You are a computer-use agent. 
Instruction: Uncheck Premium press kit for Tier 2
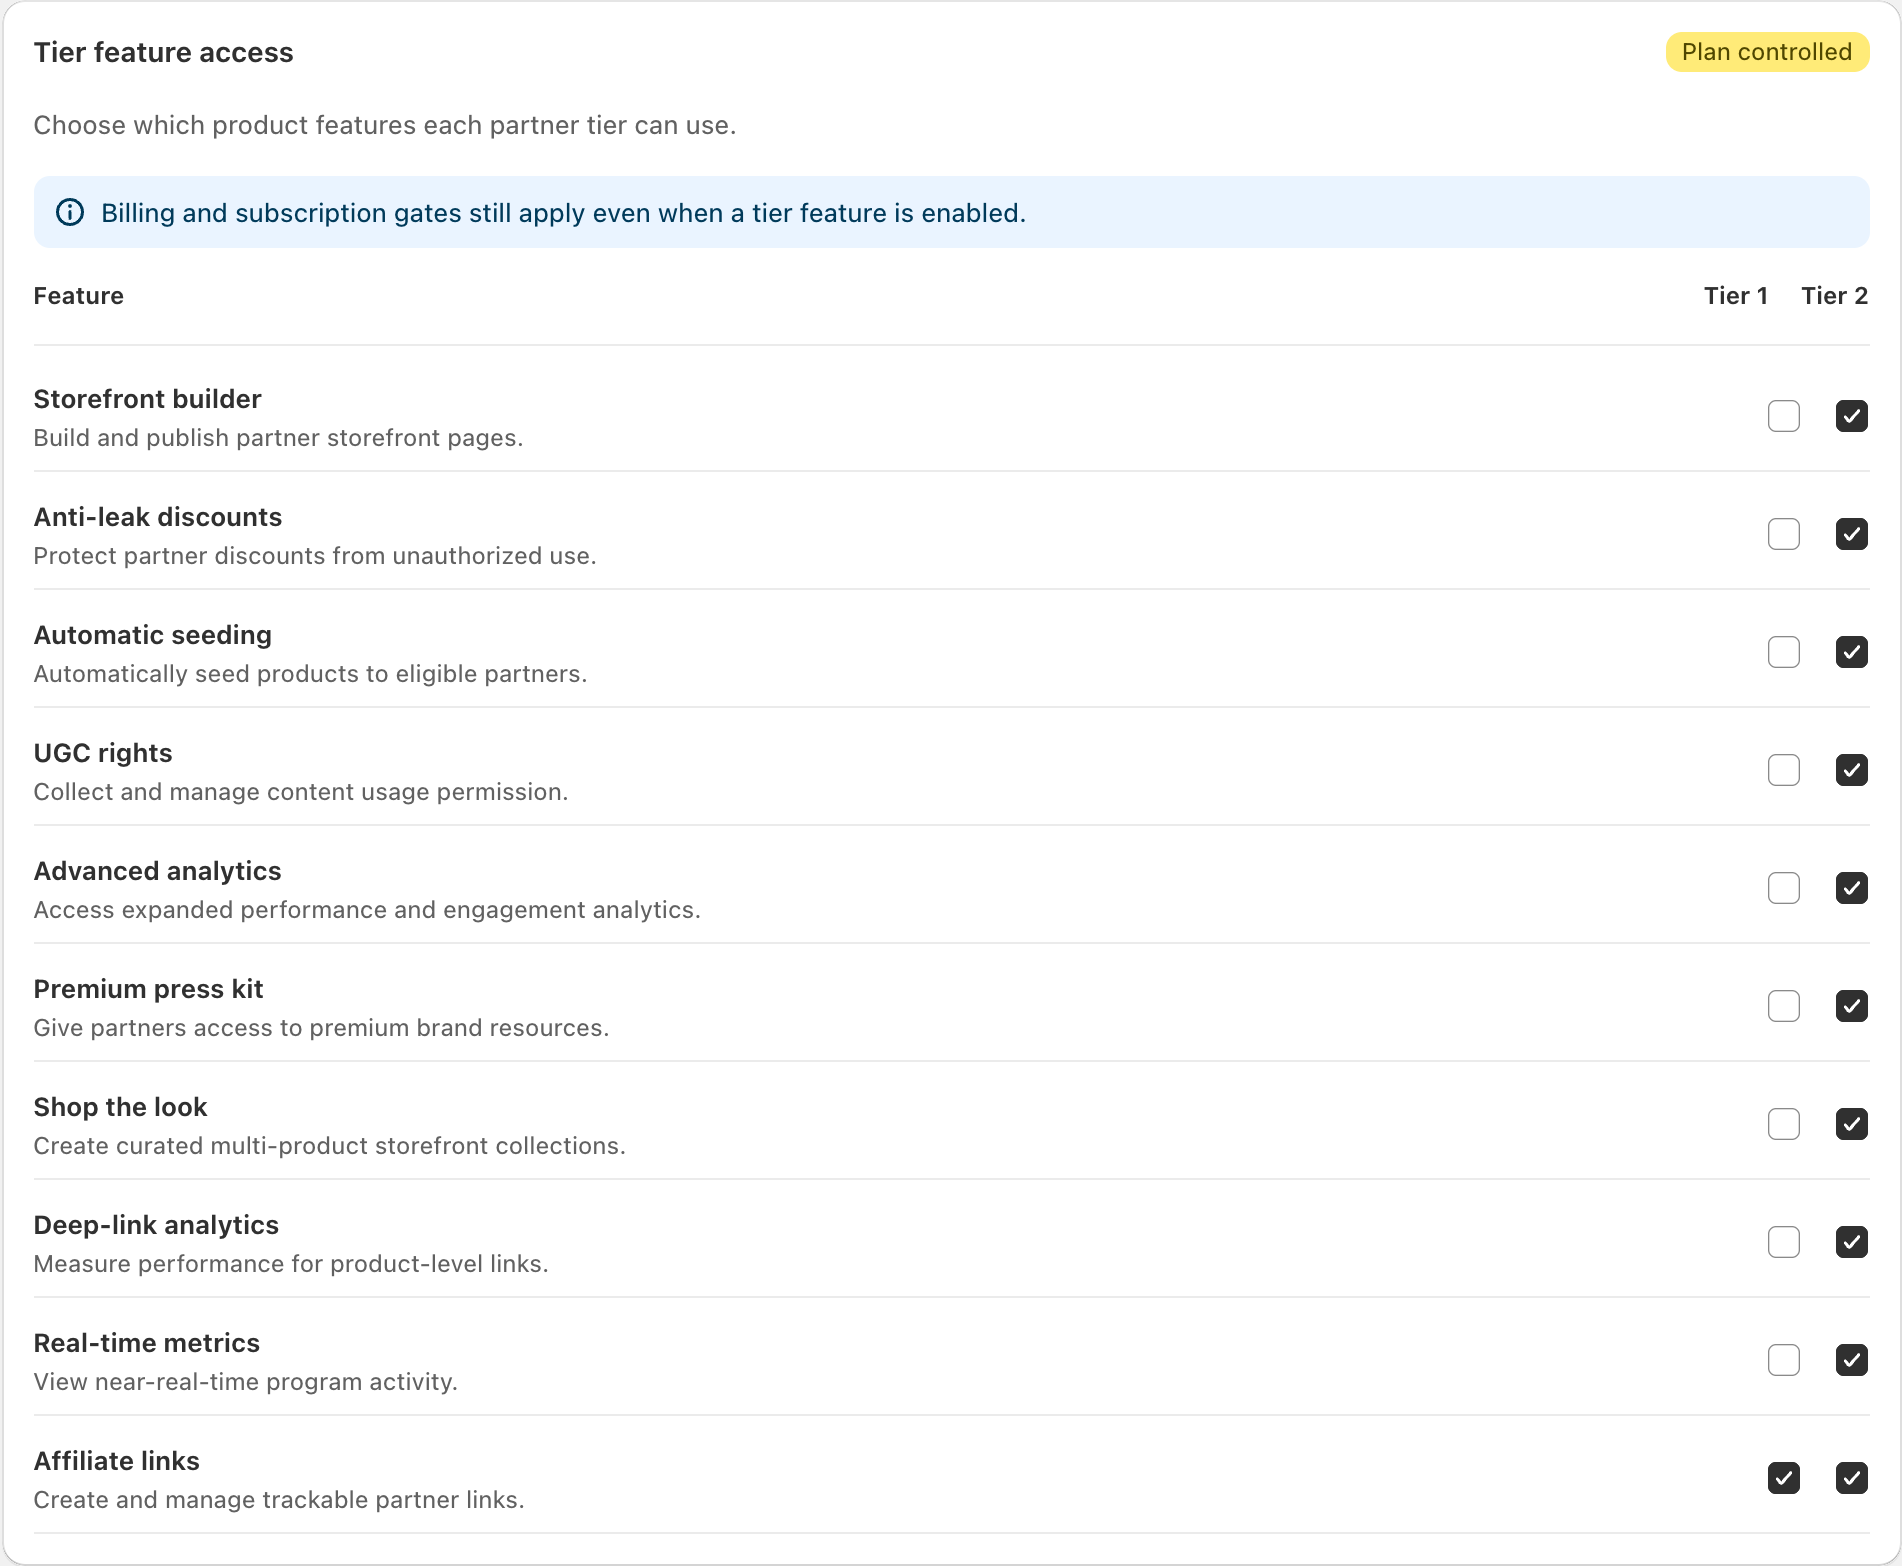pyautogui.click(x=1852, y=1006)
